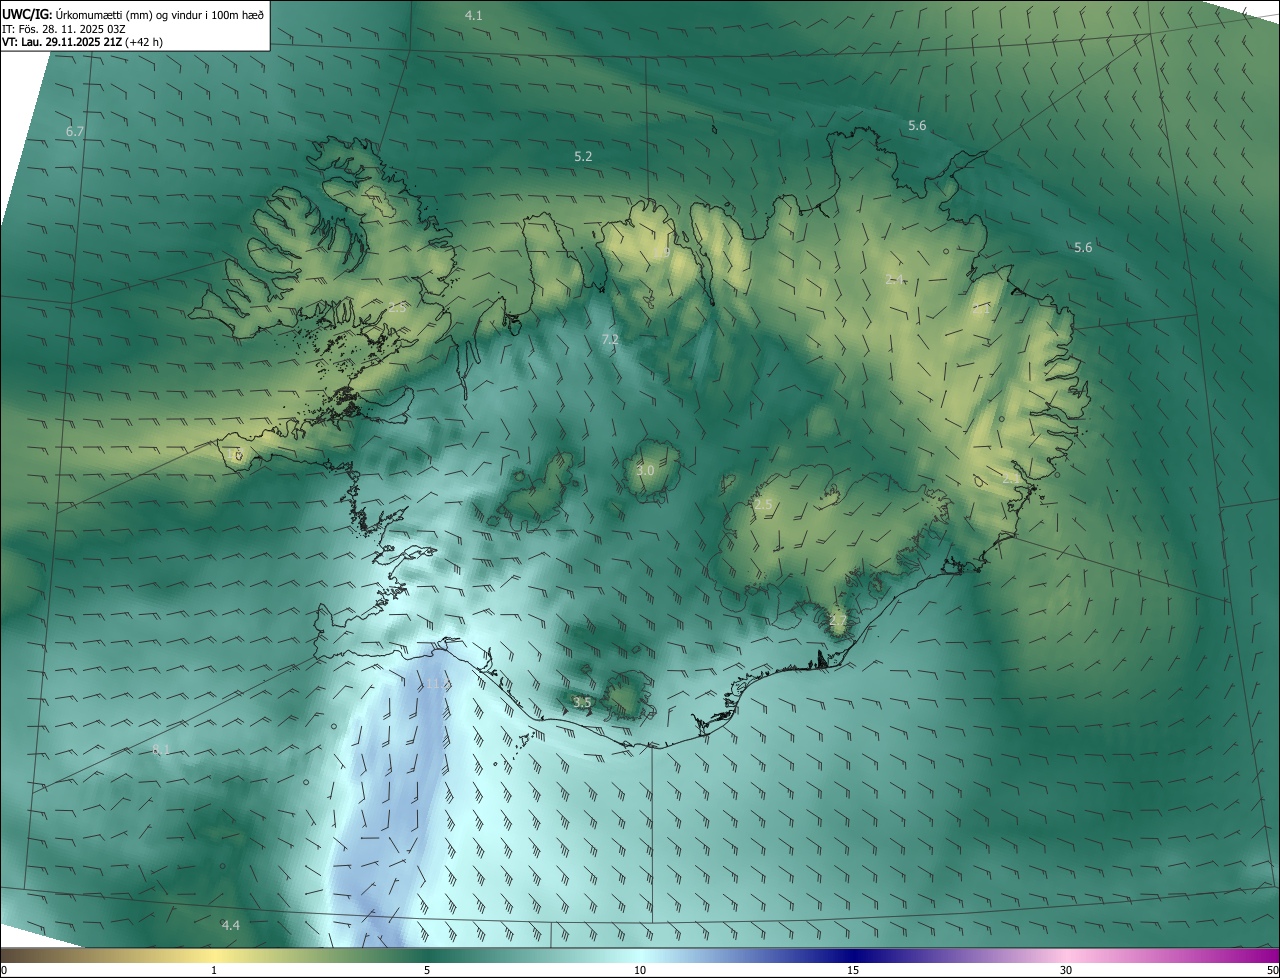Click the 7.2 value label on map
This screenshot has width=1280, height=978.
(610, 340)
